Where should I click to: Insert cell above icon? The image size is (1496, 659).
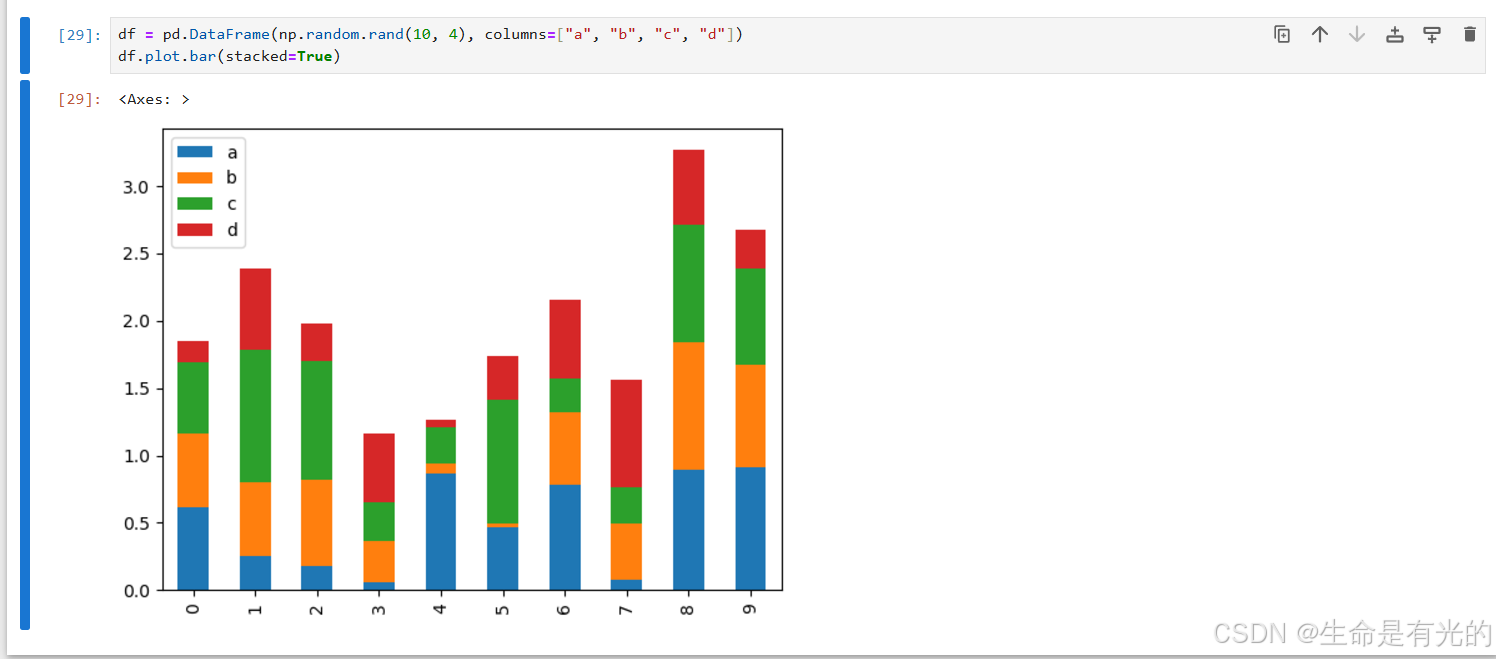1395,35
